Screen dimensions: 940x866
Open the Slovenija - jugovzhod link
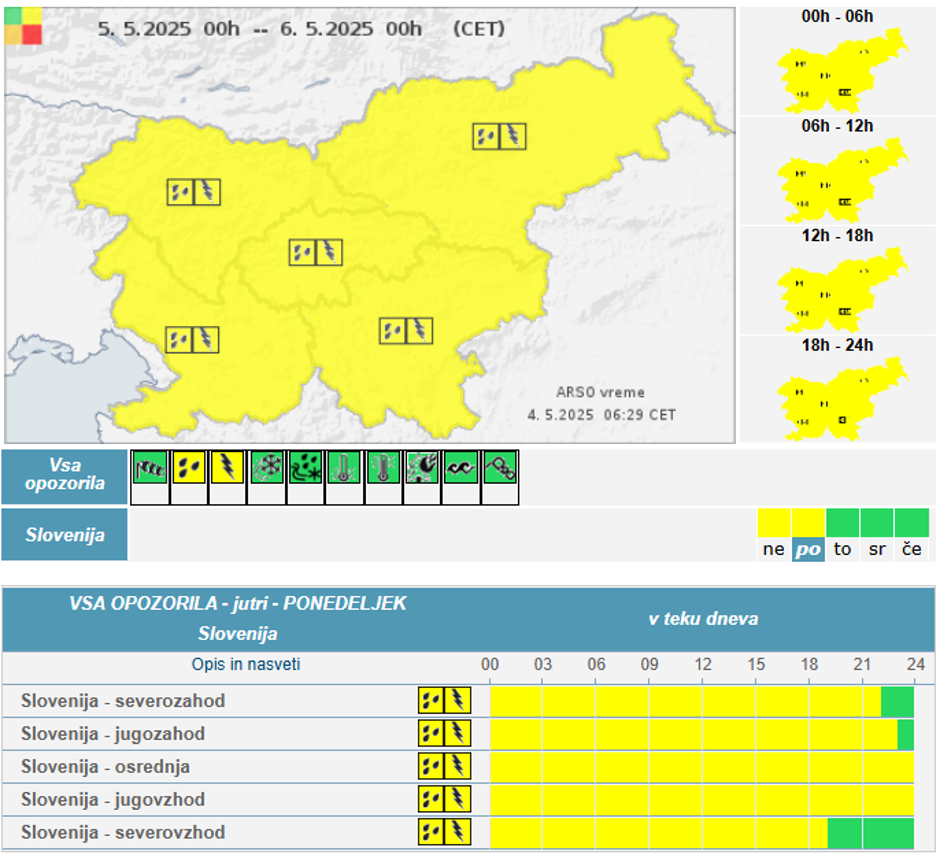[x=113, y=799]
